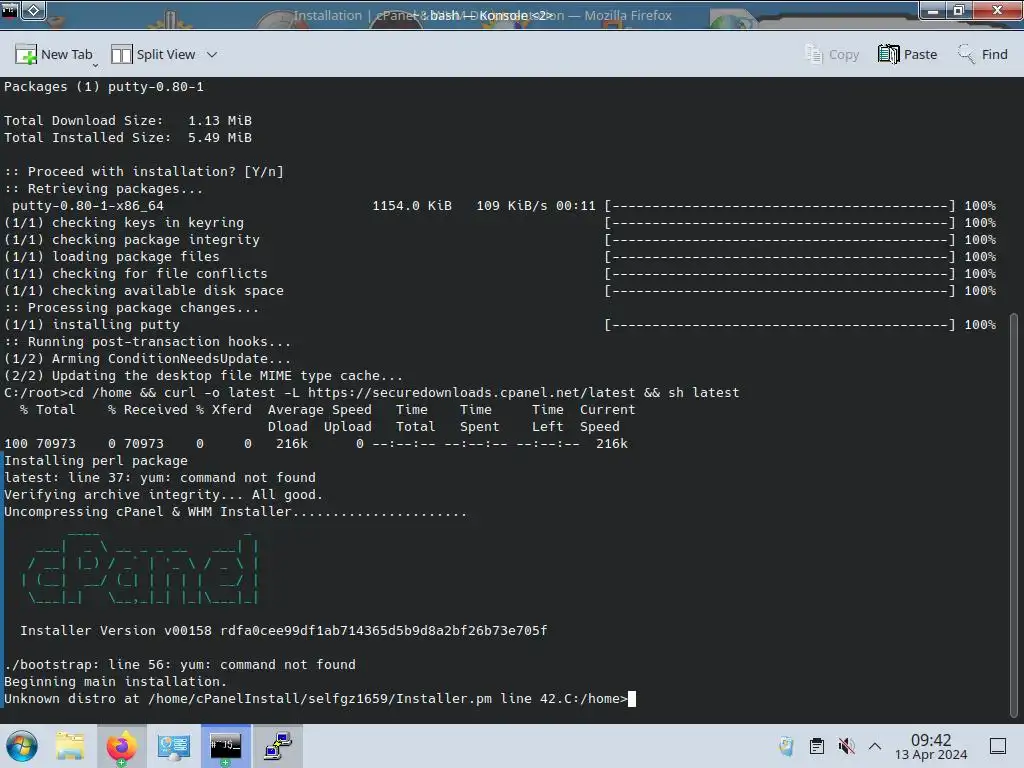Click '(1/1) checking for file conflicts' line
The height and width of the screenshot is (768, 1024).
click(500, 274)
